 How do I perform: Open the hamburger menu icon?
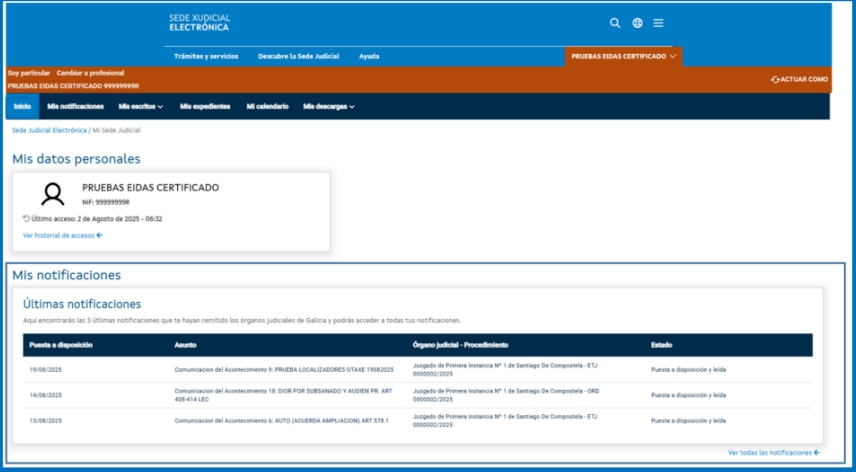[x=658, y=23]
